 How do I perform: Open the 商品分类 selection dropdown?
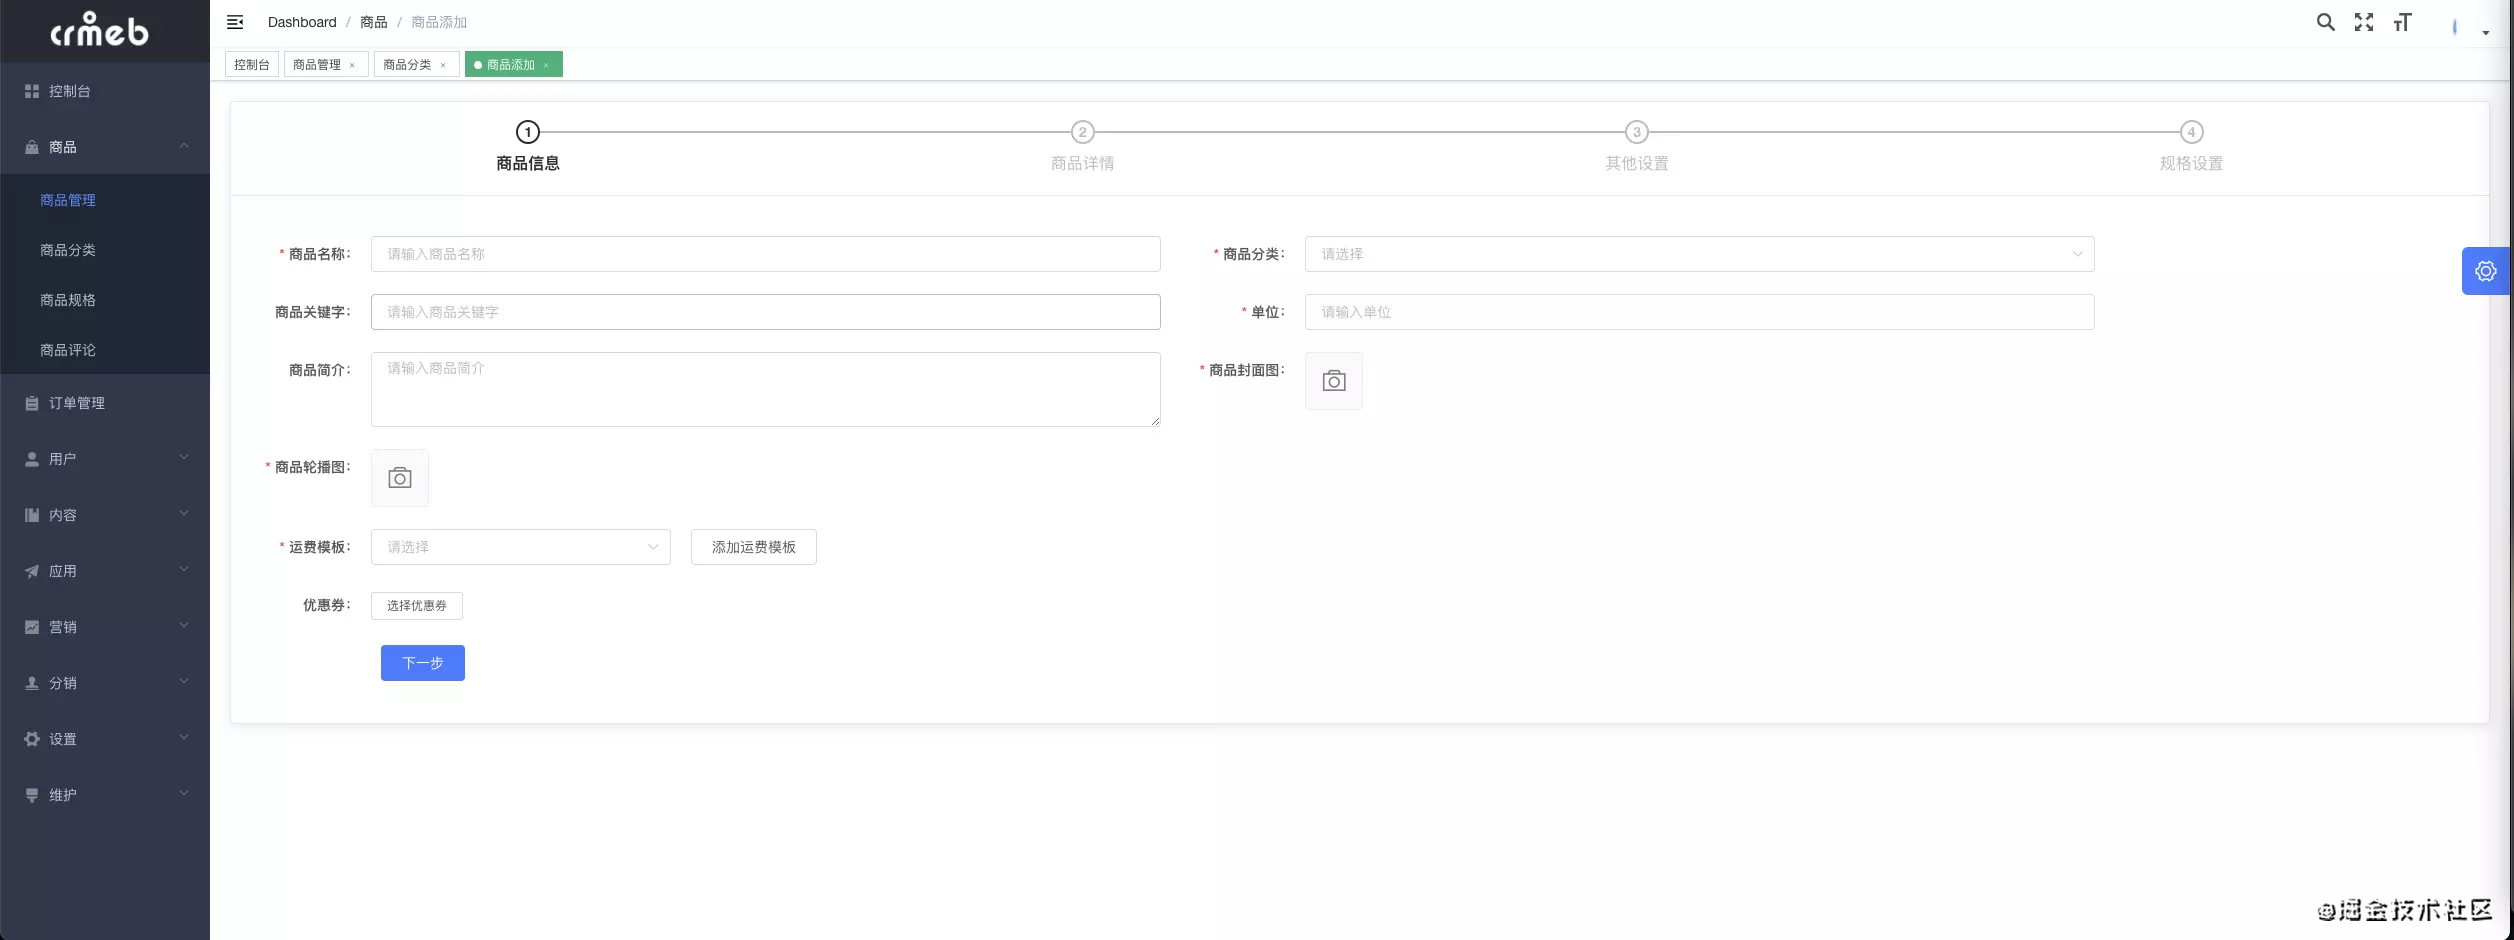pos(1699,254)
